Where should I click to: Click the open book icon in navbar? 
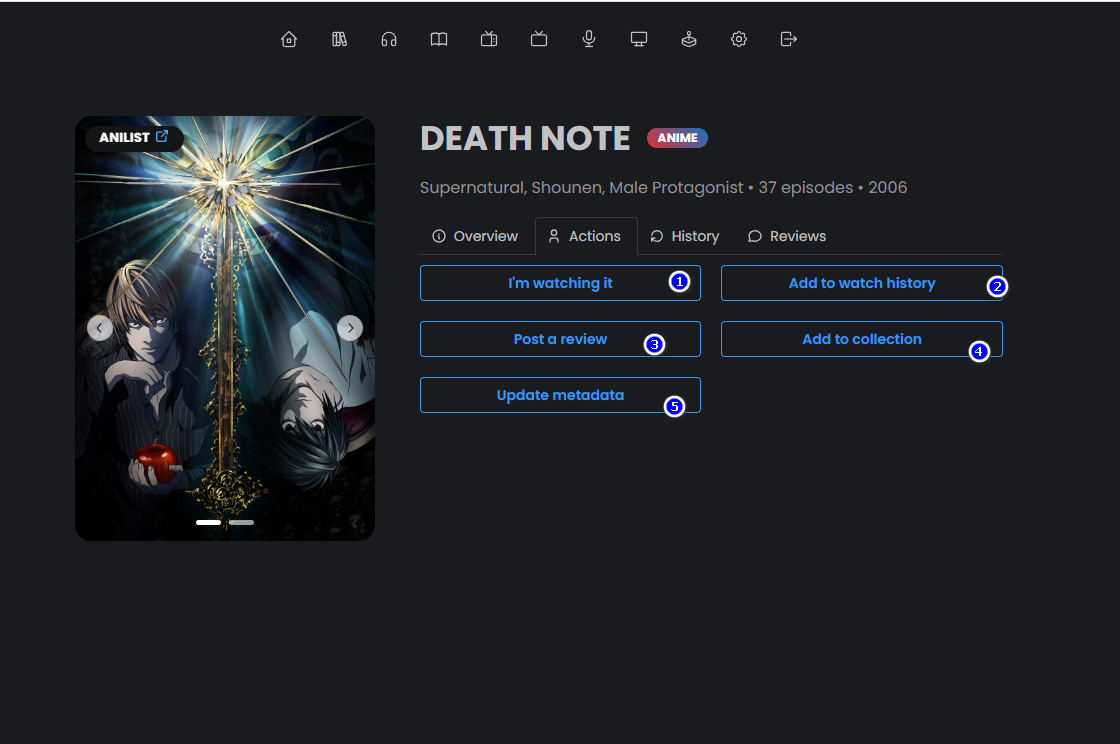pos(439,39)
